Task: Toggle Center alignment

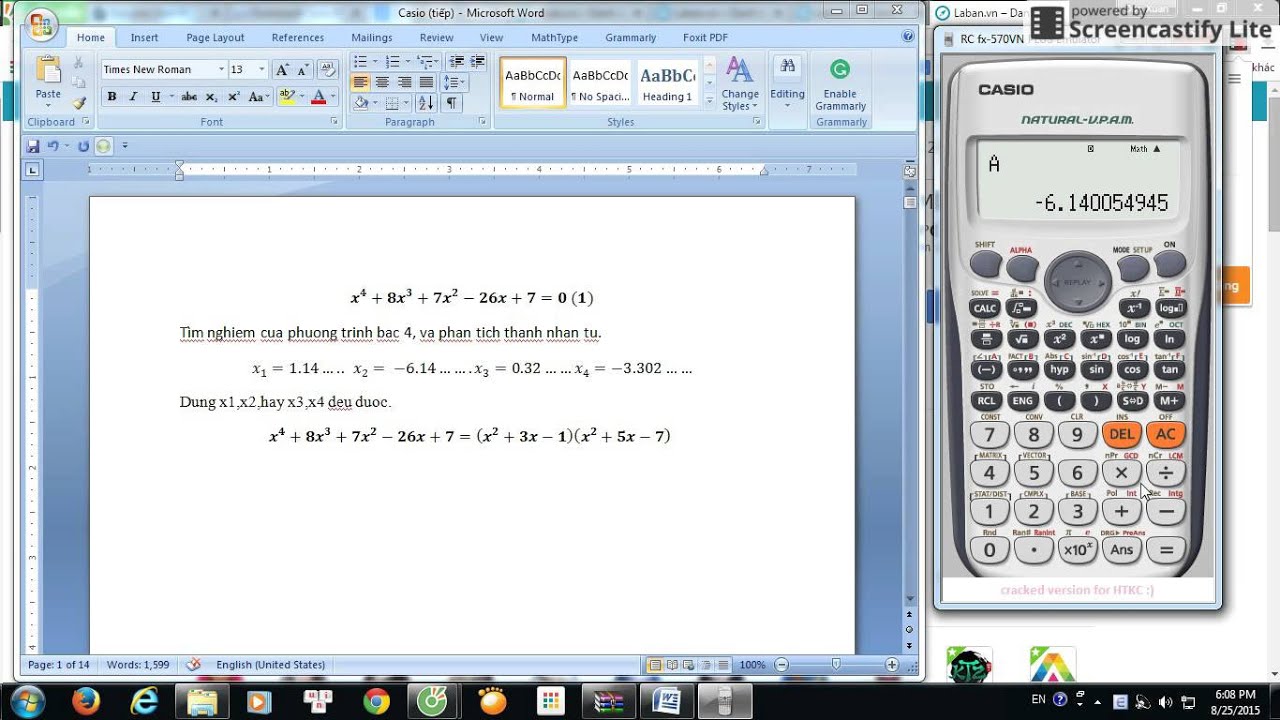Action: pos(382,82)
